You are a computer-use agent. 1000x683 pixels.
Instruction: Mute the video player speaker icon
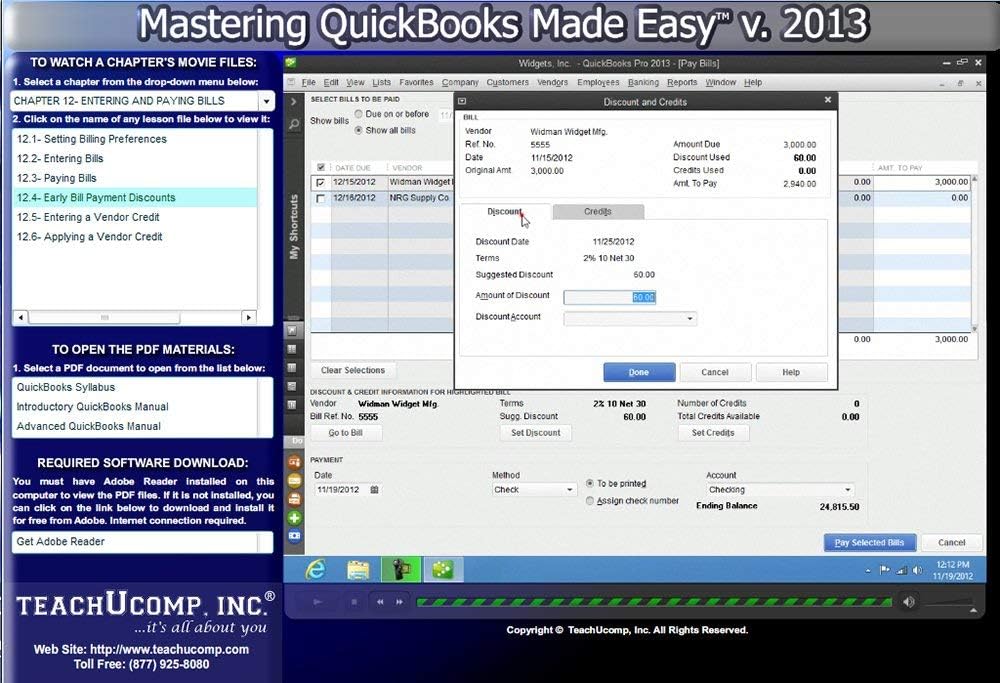pos(909,601)
